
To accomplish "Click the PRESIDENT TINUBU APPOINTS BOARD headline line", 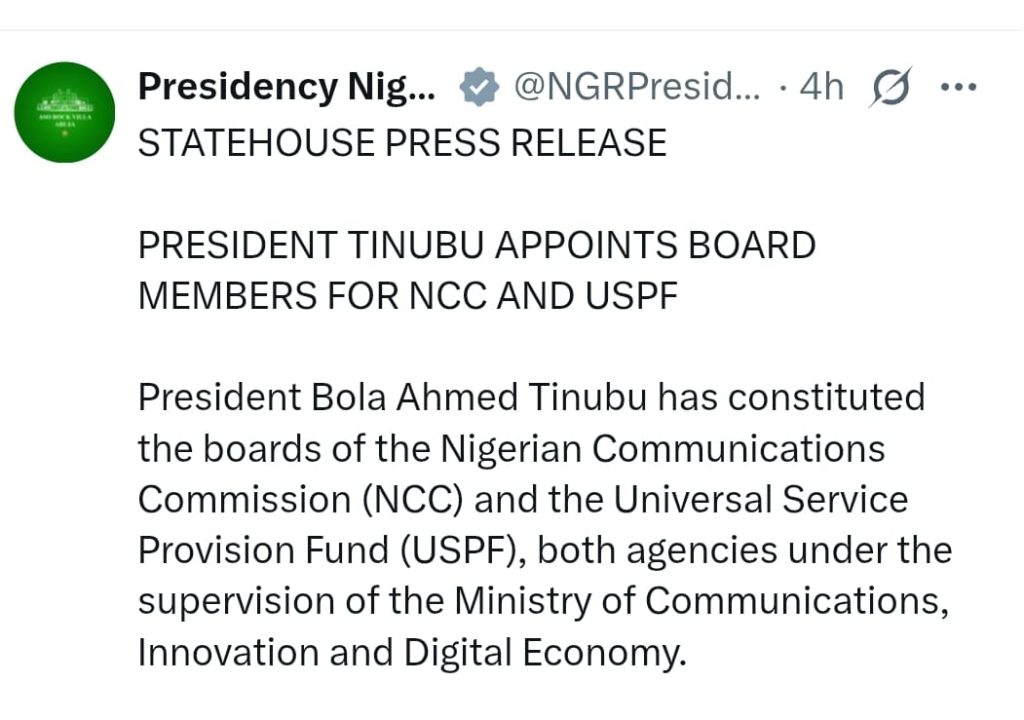I will (x=477, y=245).
